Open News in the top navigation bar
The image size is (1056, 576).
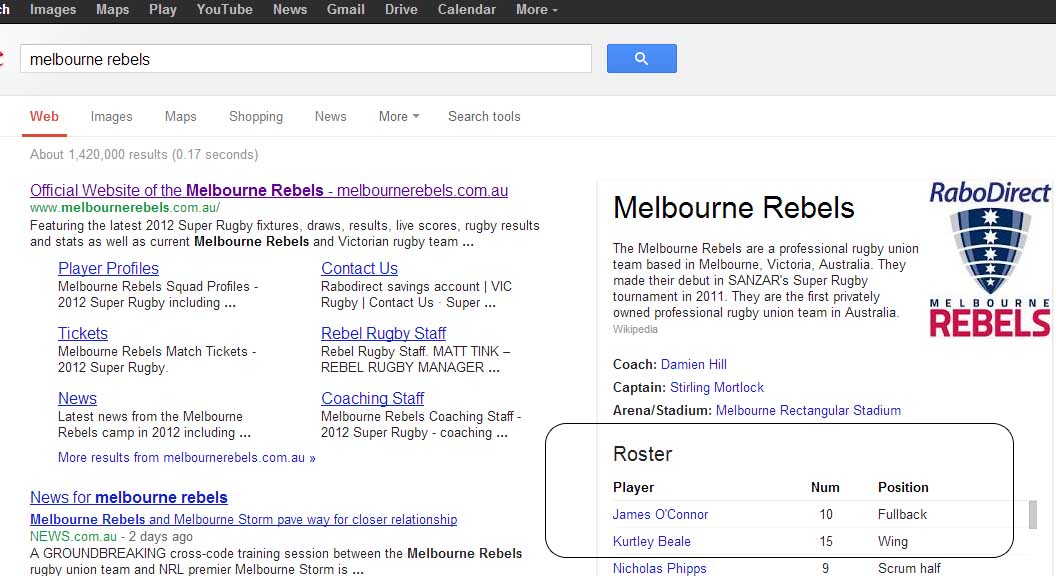[290, 9]
